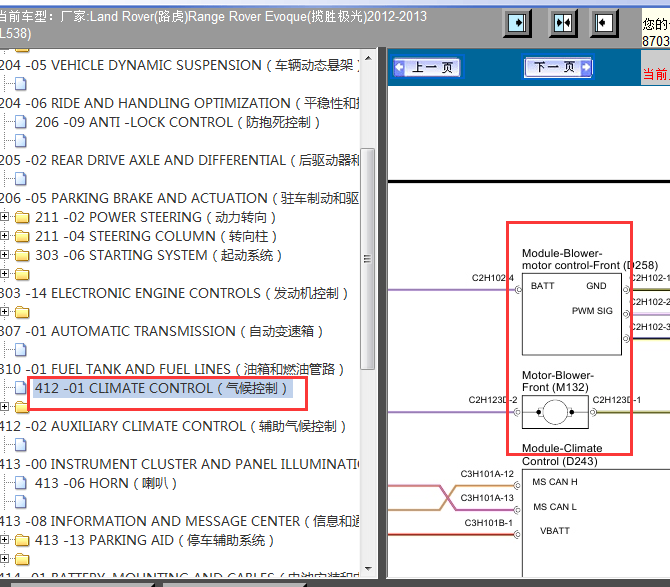Screen dimensions: 670x587
Task: Open 211-02 POWER STEERING label
Action: tap(156, 217)
